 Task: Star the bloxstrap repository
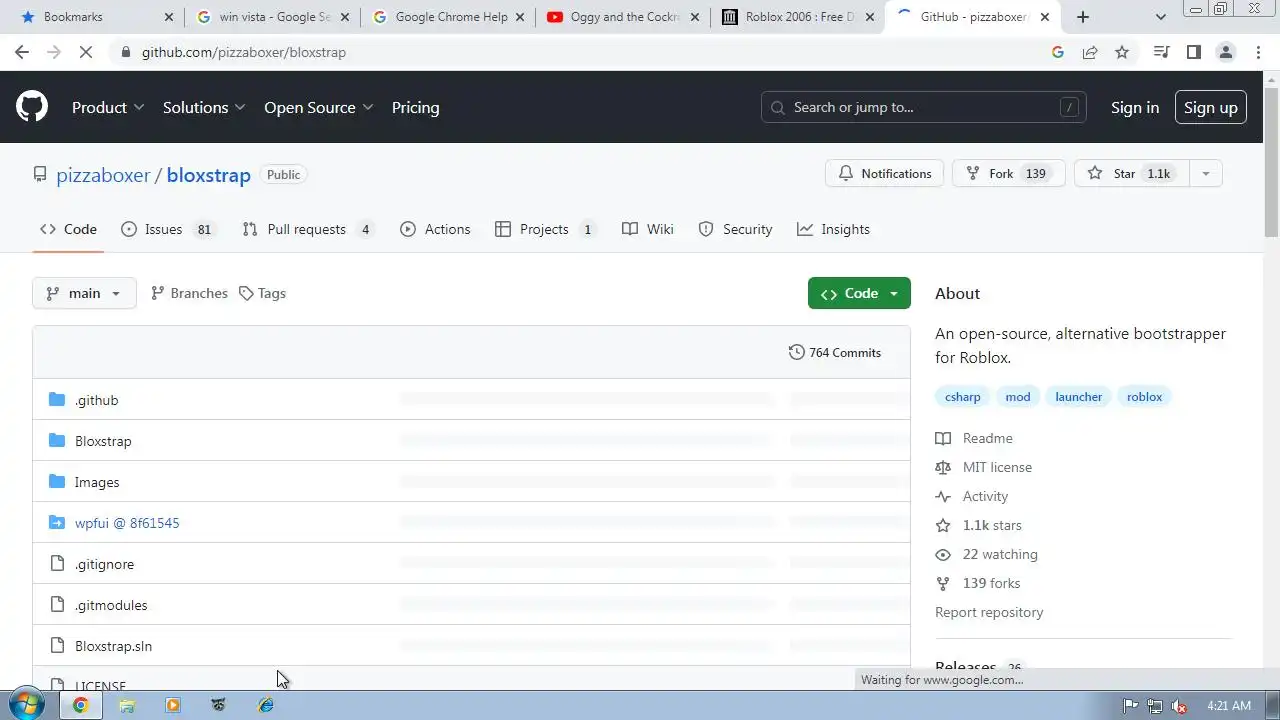click(1132, 174)
